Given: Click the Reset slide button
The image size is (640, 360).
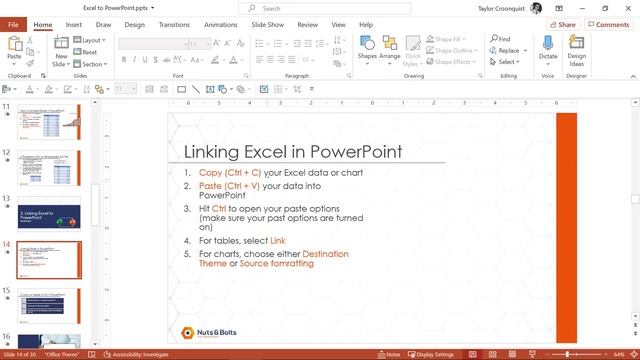Looking at the screenshot, I should (85, 52).
